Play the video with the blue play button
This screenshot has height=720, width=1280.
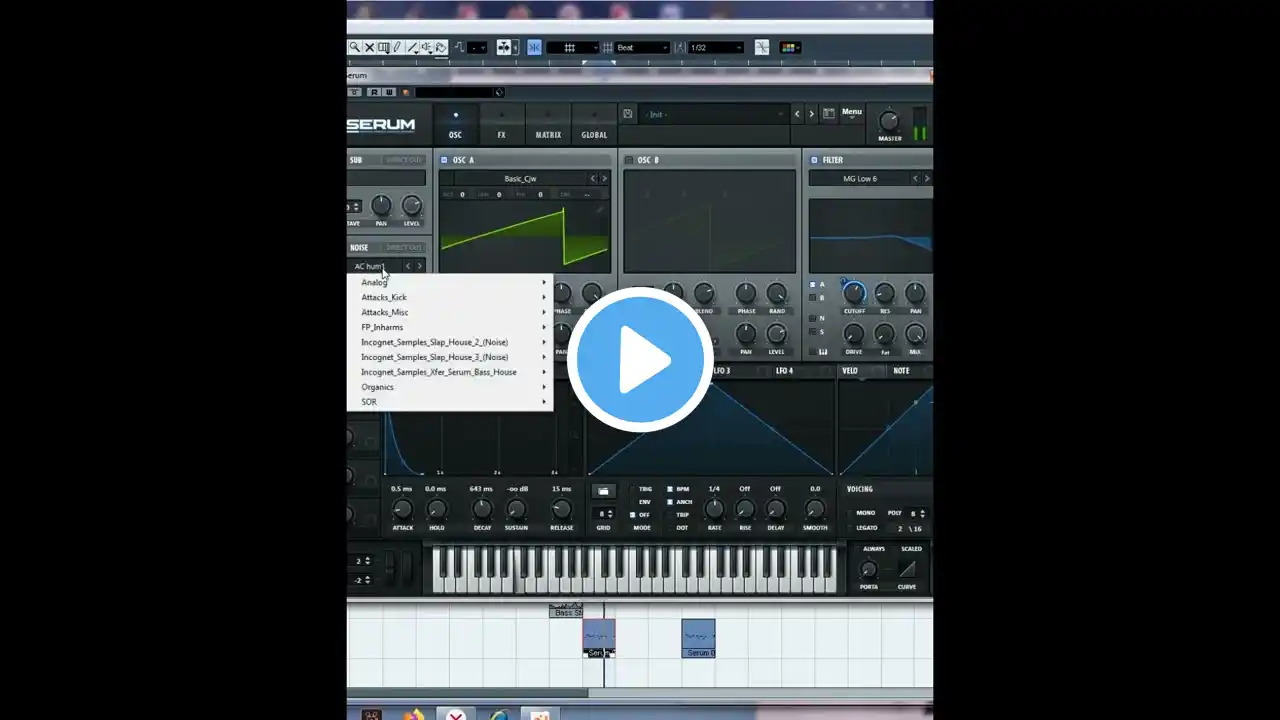coord(640,359)
